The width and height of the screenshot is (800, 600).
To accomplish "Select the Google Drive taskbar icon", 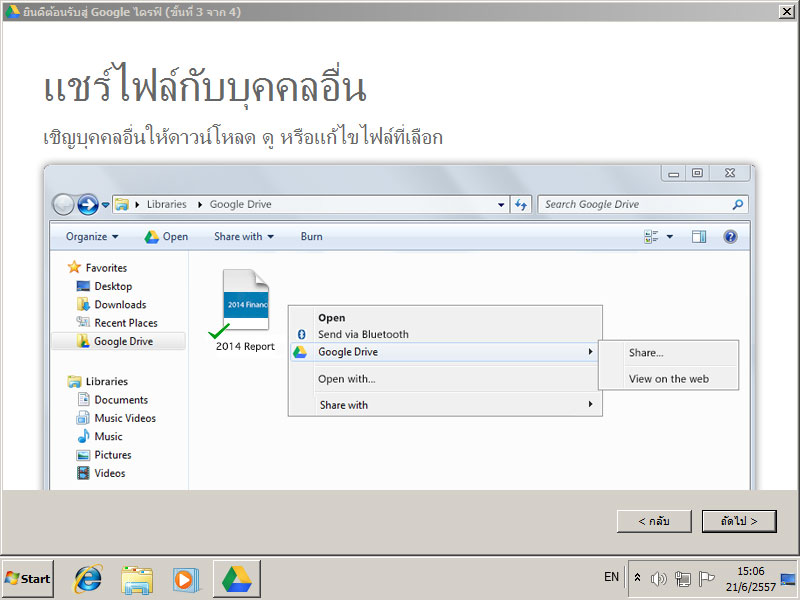I will pos(237,579).
